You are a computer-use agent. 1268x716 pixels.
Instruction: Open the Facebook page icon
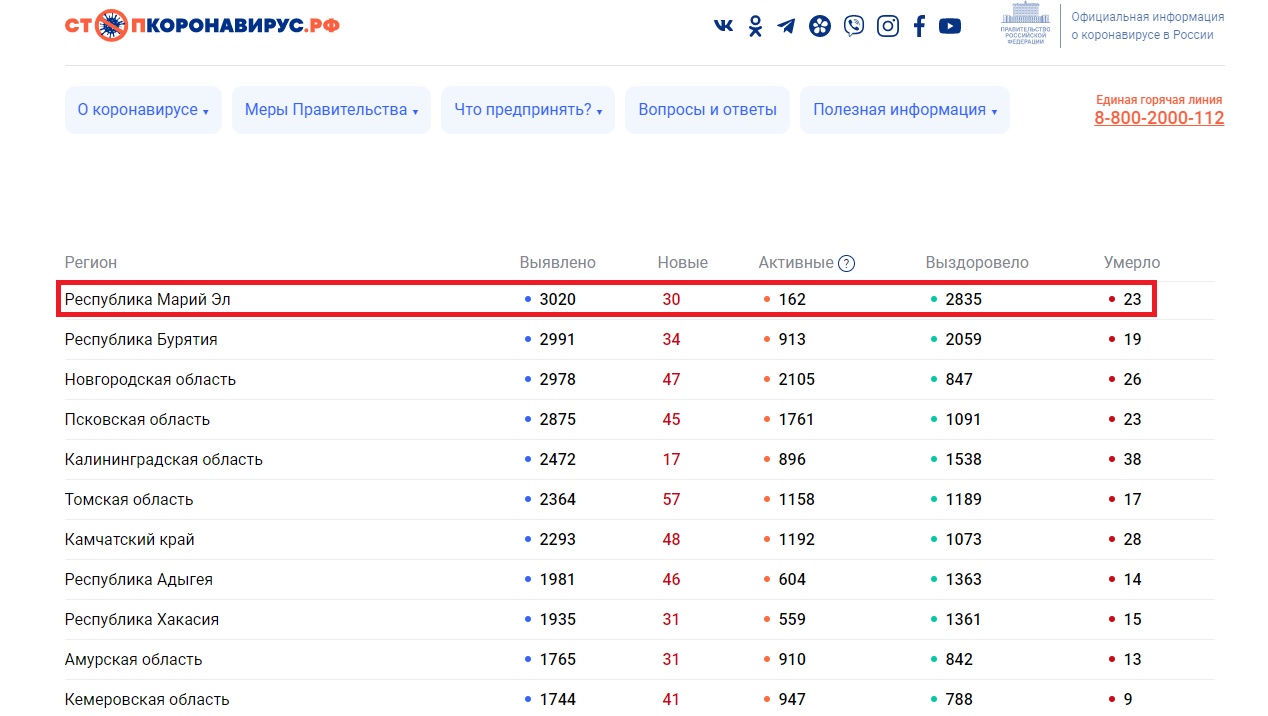[919, 26]
